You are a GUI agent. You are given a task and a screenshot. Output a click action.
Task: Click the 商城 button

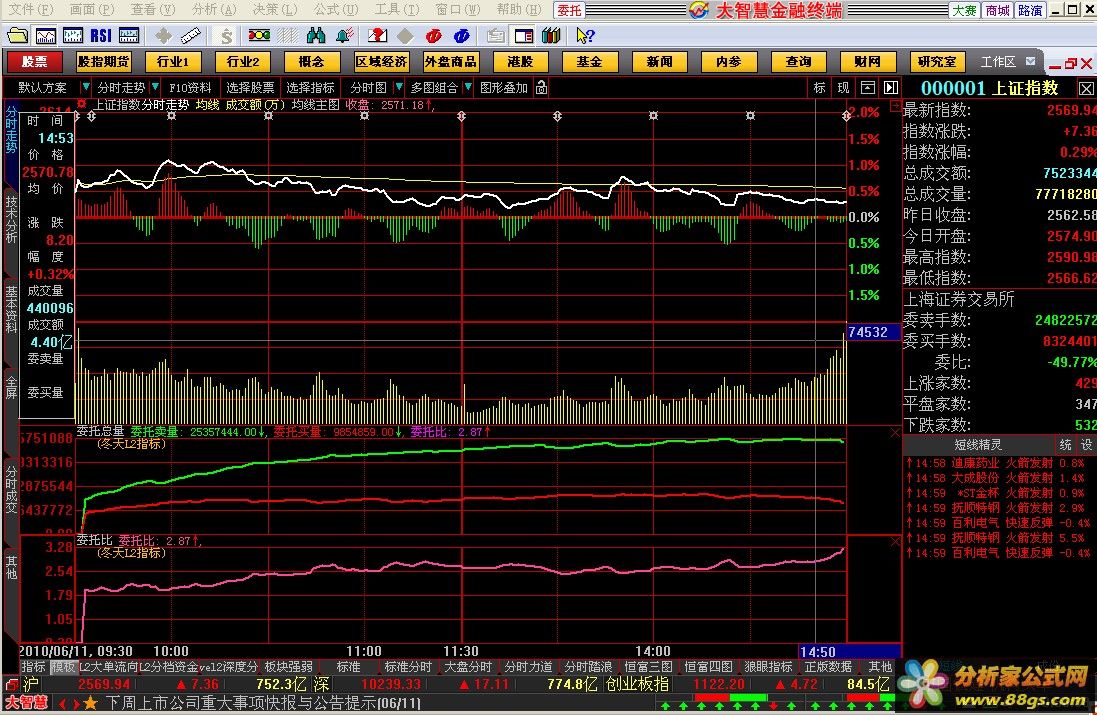(997, 10)
